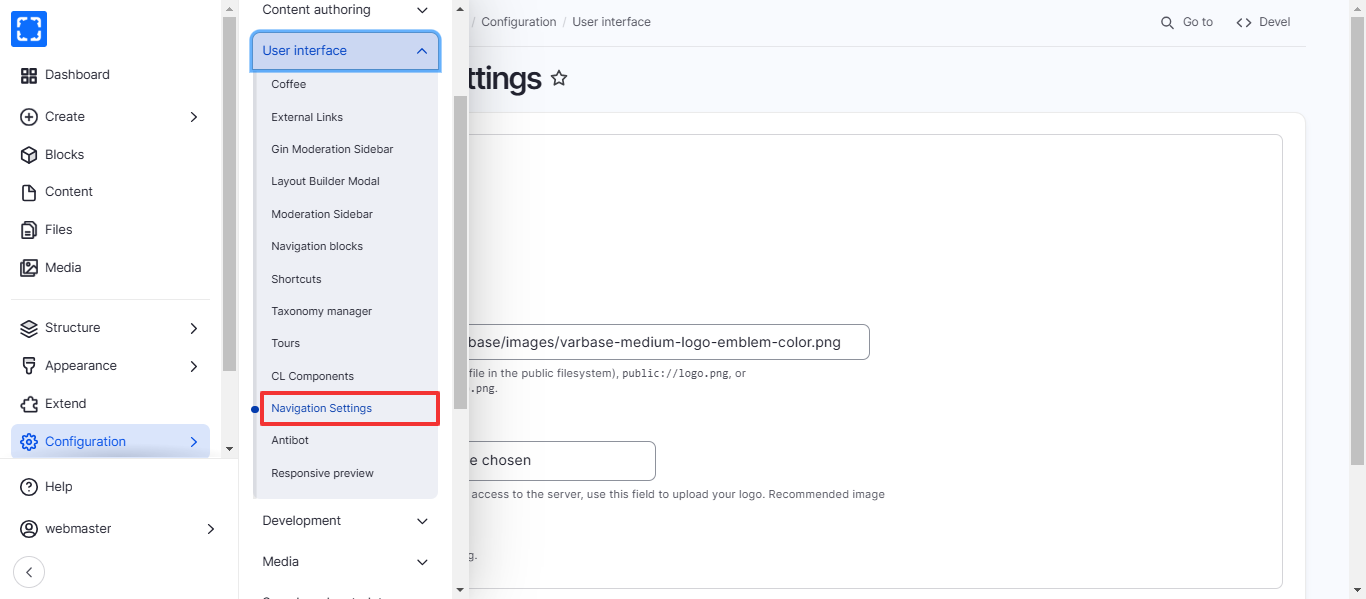The width and height of the screenshot is (1366, 599).
Task: Open the Media image icon
Action: [x=29, y=268]
